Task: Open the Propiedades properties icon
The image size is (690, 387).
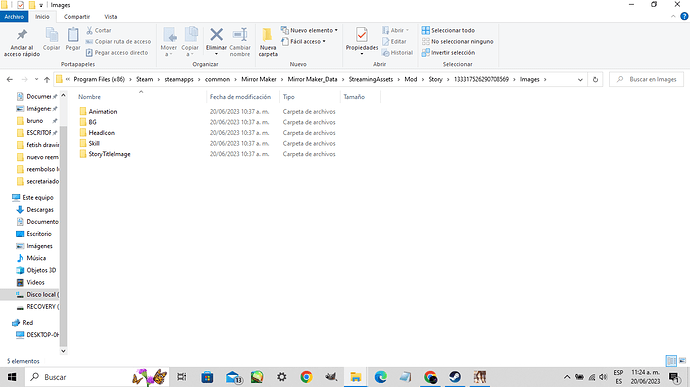Action: 362,40
